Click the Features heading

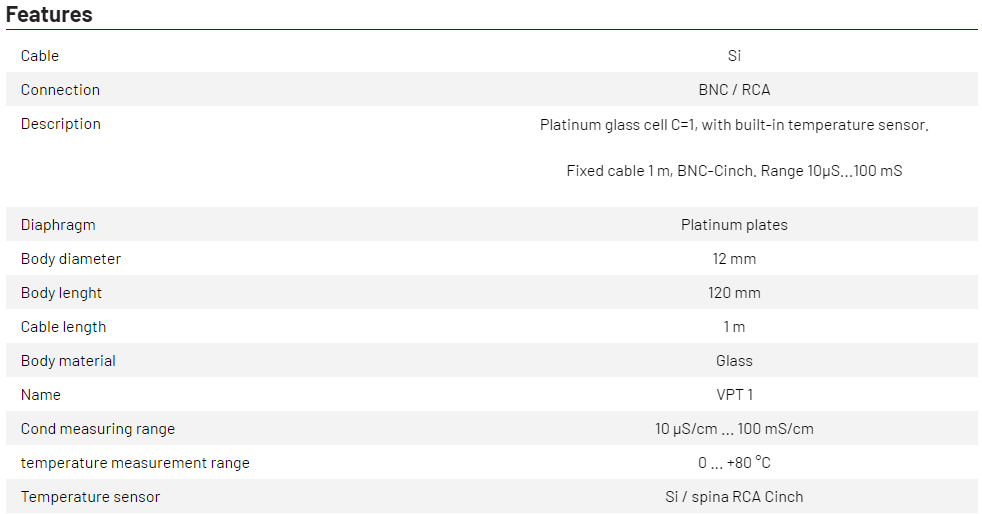point(49,15)
